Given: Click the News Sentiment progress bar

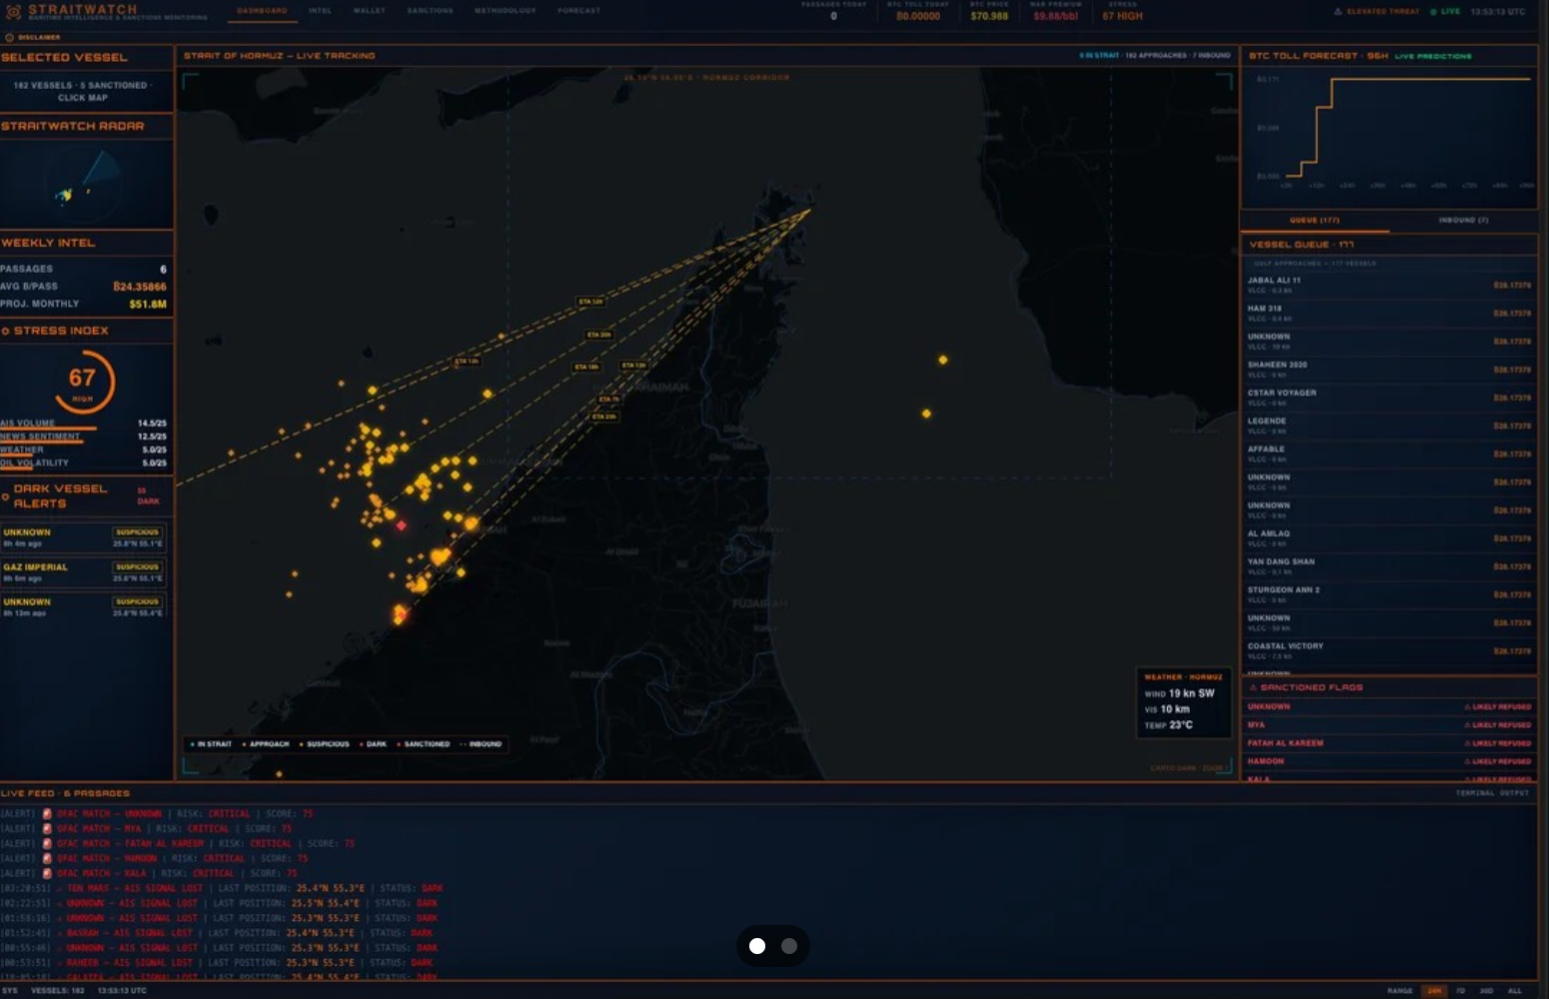Looking at the screenshot, I should tap(40, 441).
